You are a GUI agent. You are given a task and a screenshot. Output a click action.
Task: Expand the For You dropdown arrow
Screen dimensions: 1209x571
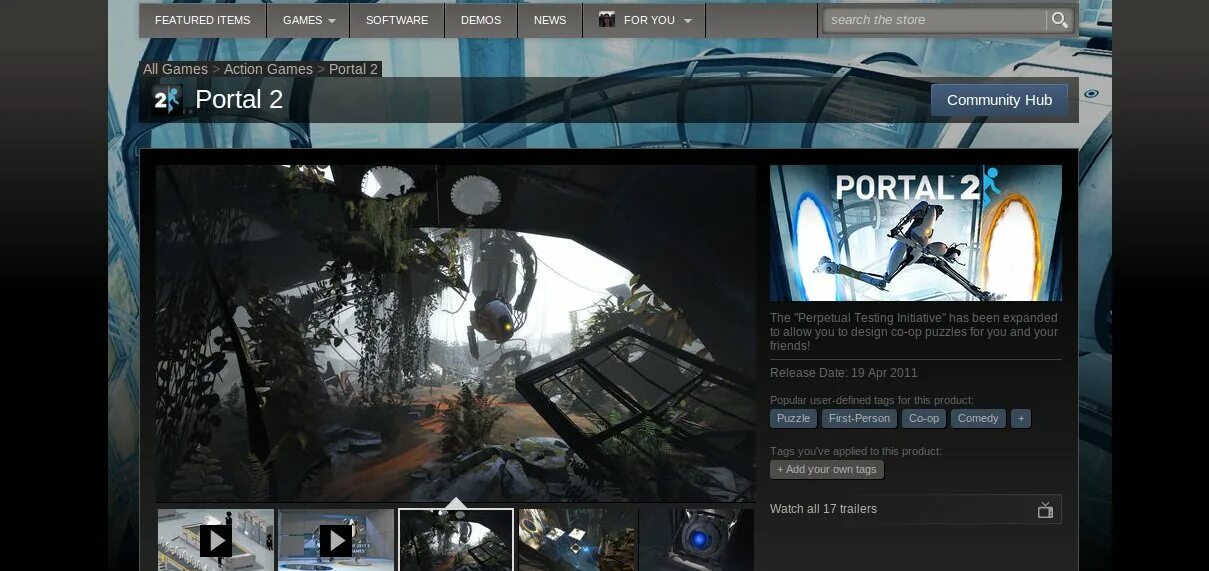pyautogui.click(x=687, y=21)
